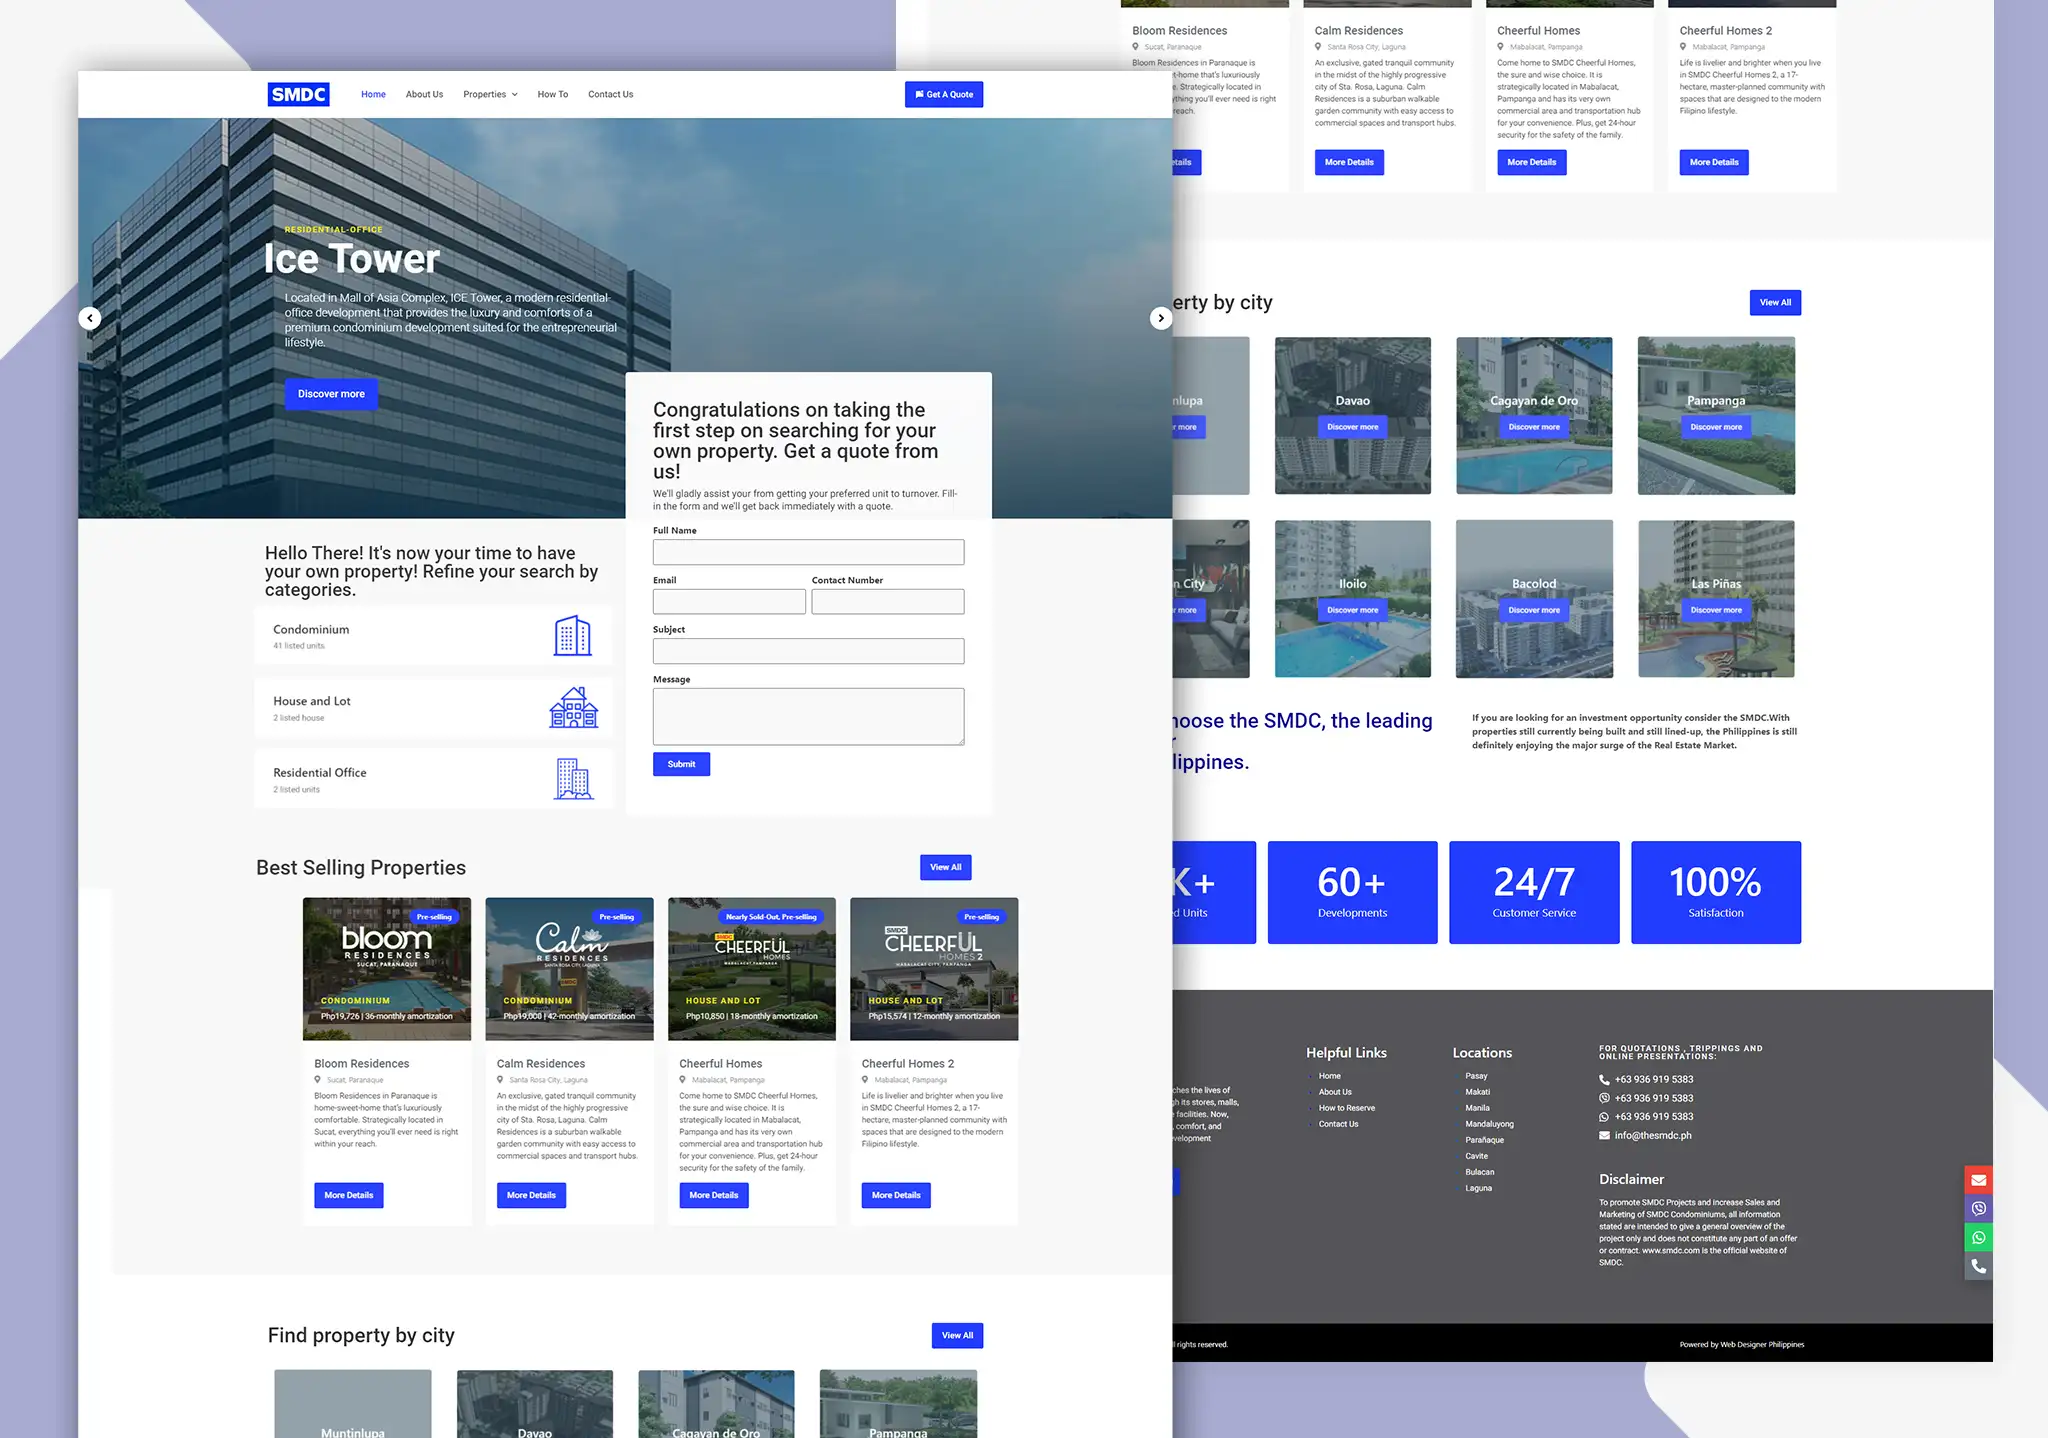Image resolution: width=2048 pixels, height=1438 pixels.
Task: Open the Contact Us menu item
Action: pyautogui.click(x=610, y=94)
